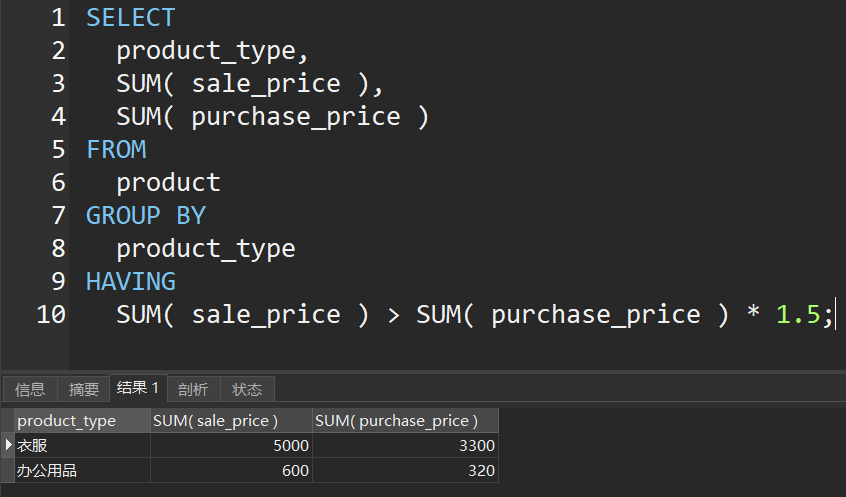Switch to the 信息 tab
The width and height of the screenshot is (846, 497).
click(x=30, y=389)
